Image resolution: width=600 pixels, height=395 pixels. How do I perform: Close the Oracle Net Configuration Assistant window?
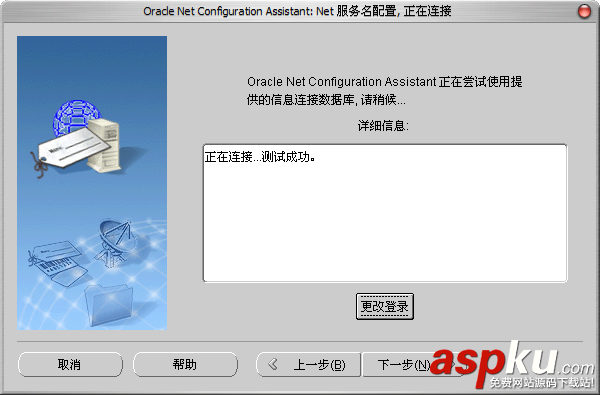click(584, 11)
